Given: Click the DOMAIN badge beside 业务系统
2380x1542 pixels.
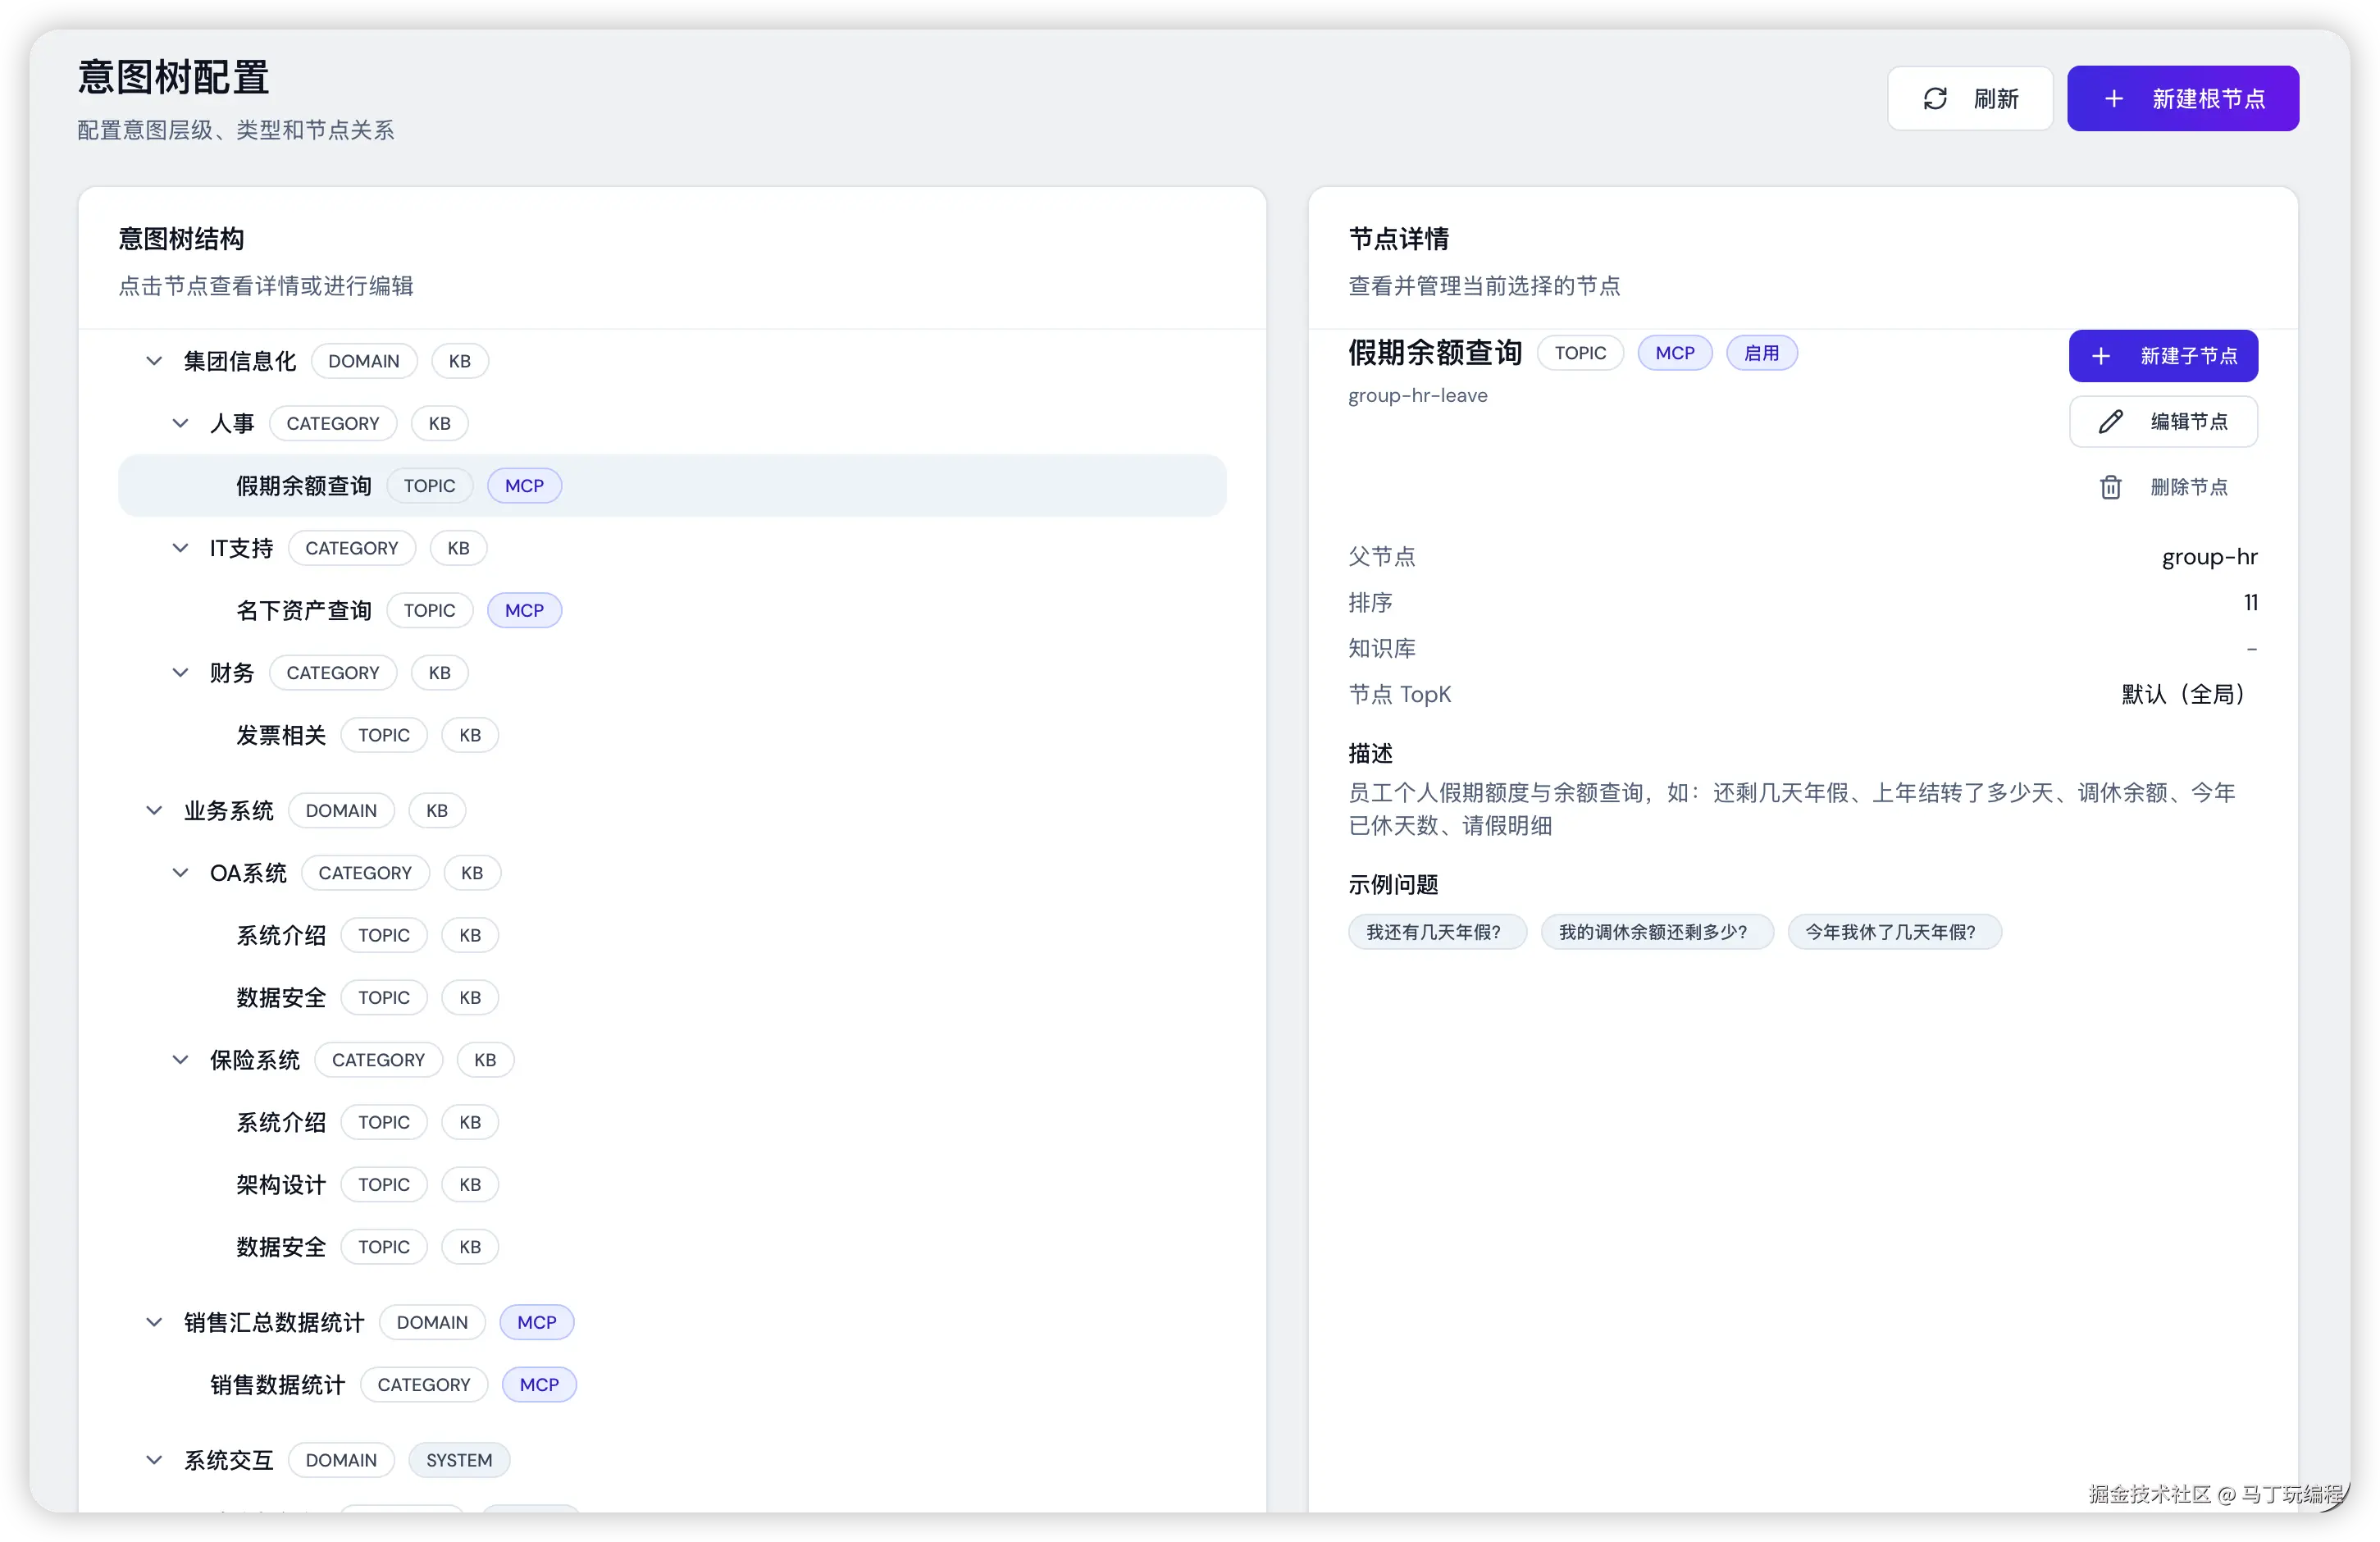Looking at the screenshot, I should pos(341,810).
